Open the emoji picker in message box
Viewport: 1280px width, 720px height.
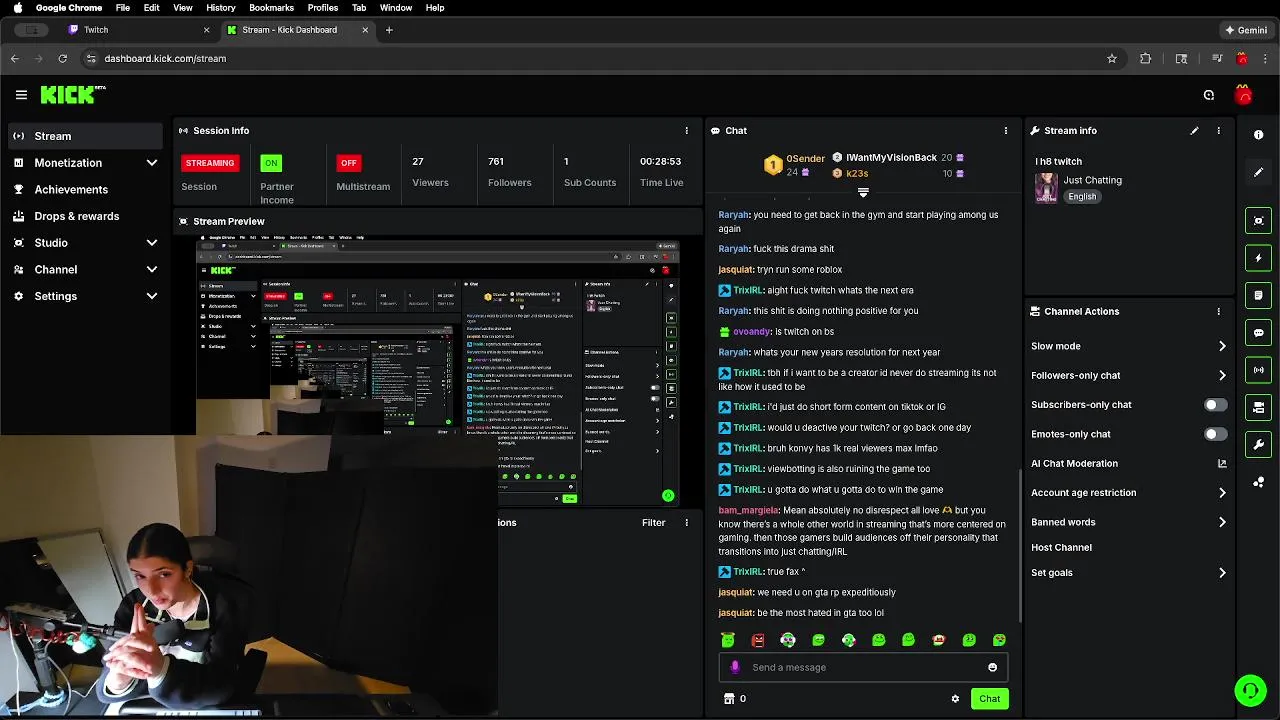click(x=992, y=667)
